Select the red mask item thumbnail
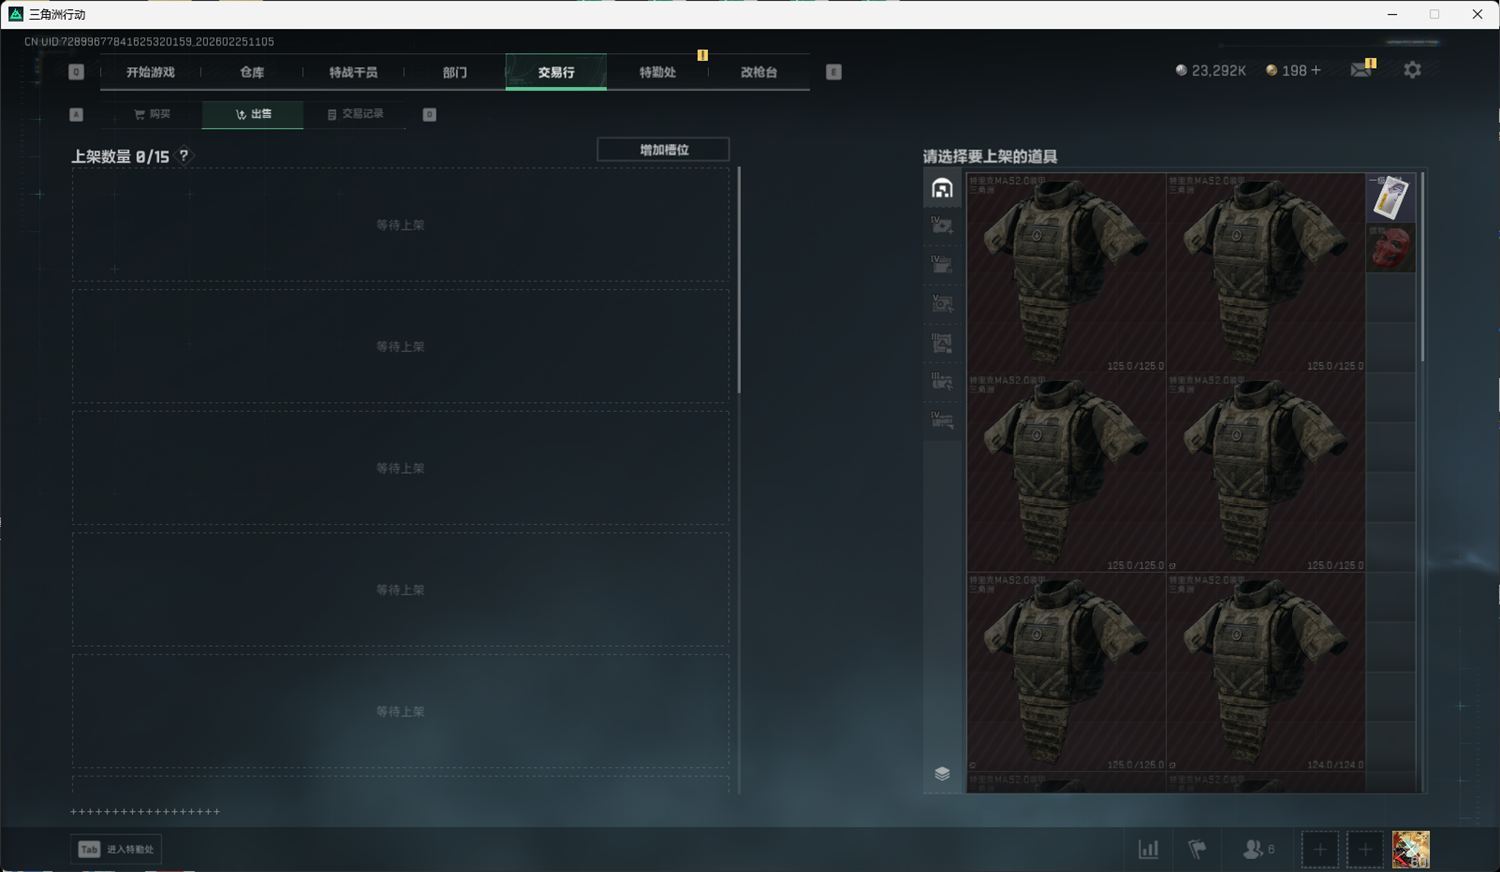 [1390, 247]
